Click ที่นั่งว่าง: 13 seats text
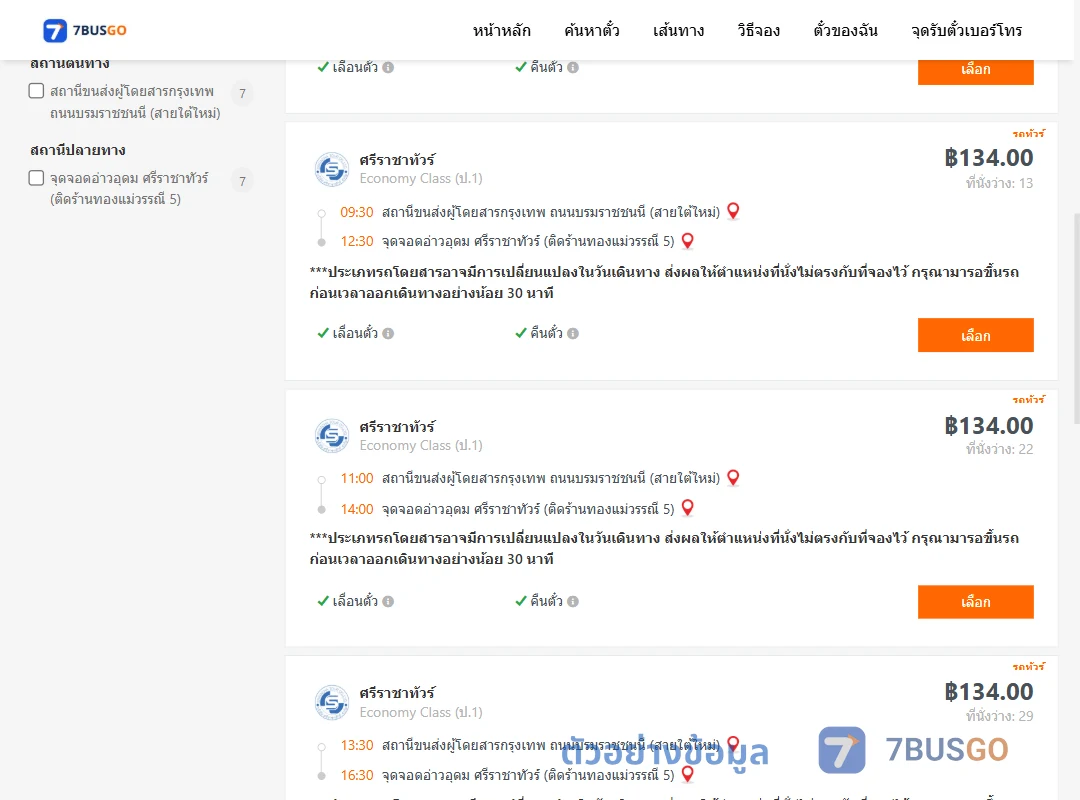 tap(999, 183)
